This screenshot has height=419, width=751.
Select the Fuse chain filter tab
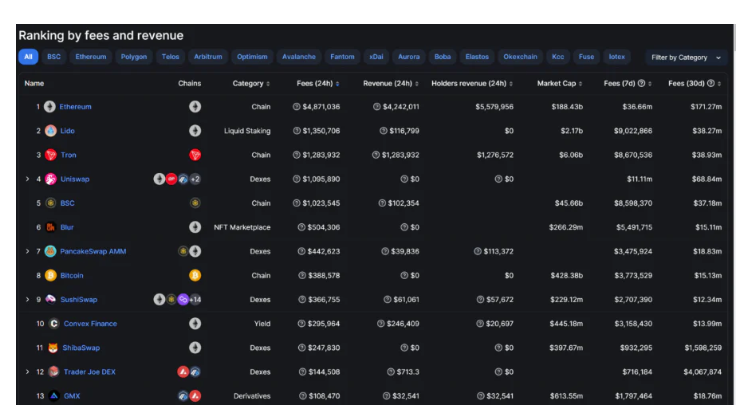[x=586, y=57]
